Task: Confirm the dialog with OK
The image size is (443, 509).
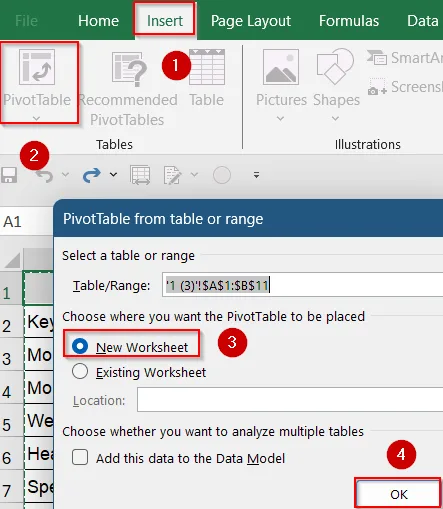Action: [398, 494]
